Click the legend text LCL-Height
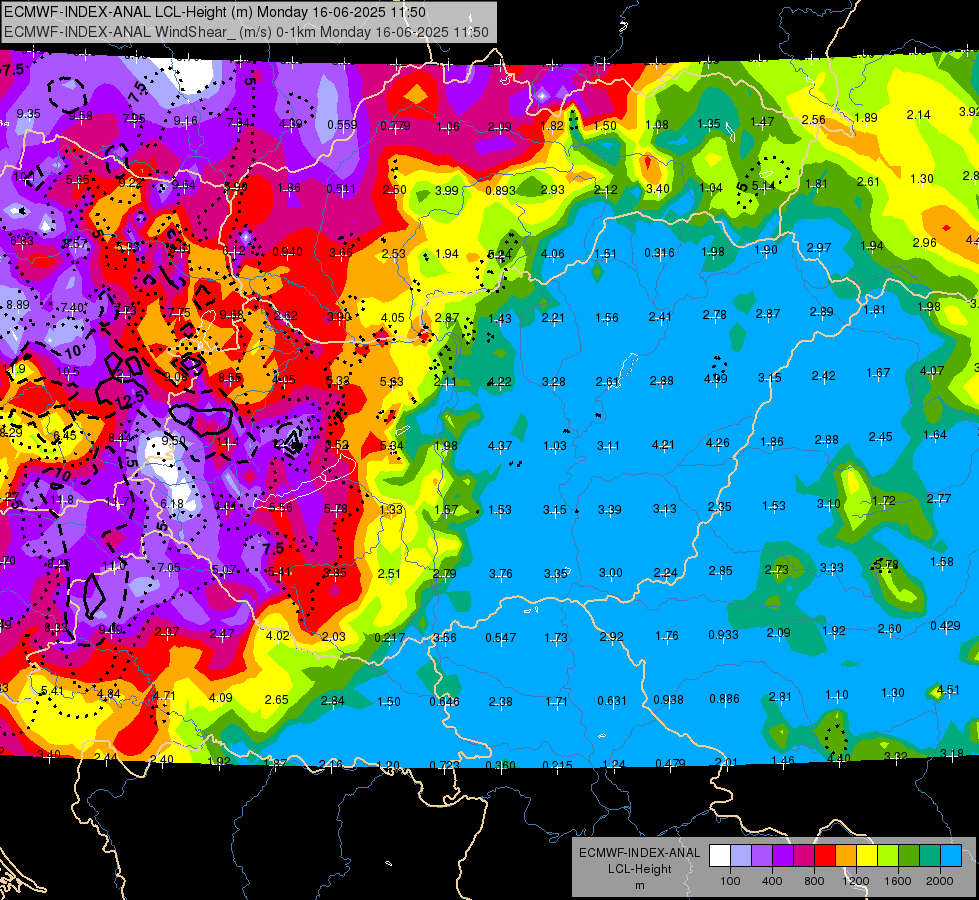This screenshot has width=979, height=900. pos(639,869)
